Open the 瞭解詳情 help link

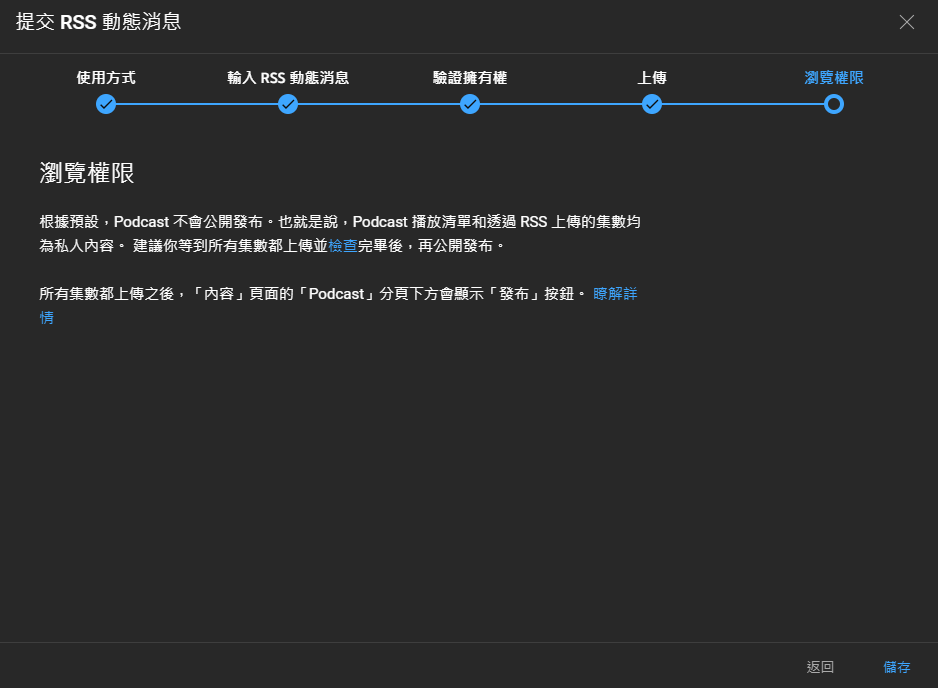615,294
